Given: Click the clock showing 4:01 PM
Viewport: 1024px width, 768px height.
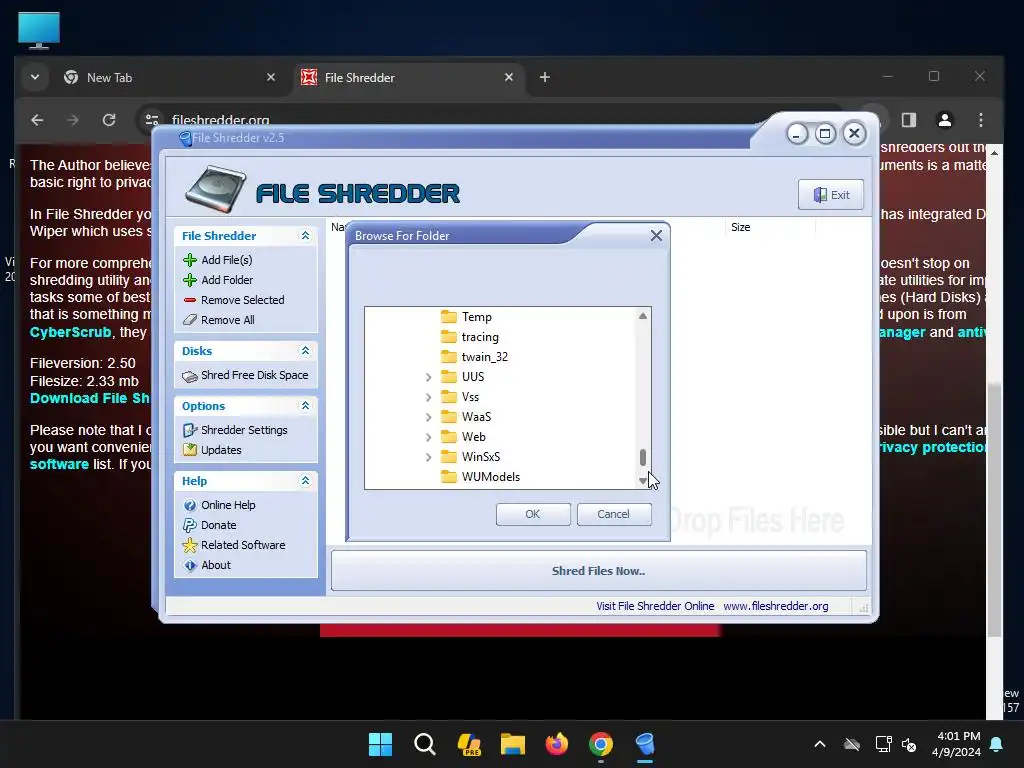Looking at the screenshot, I should (958, 736).
